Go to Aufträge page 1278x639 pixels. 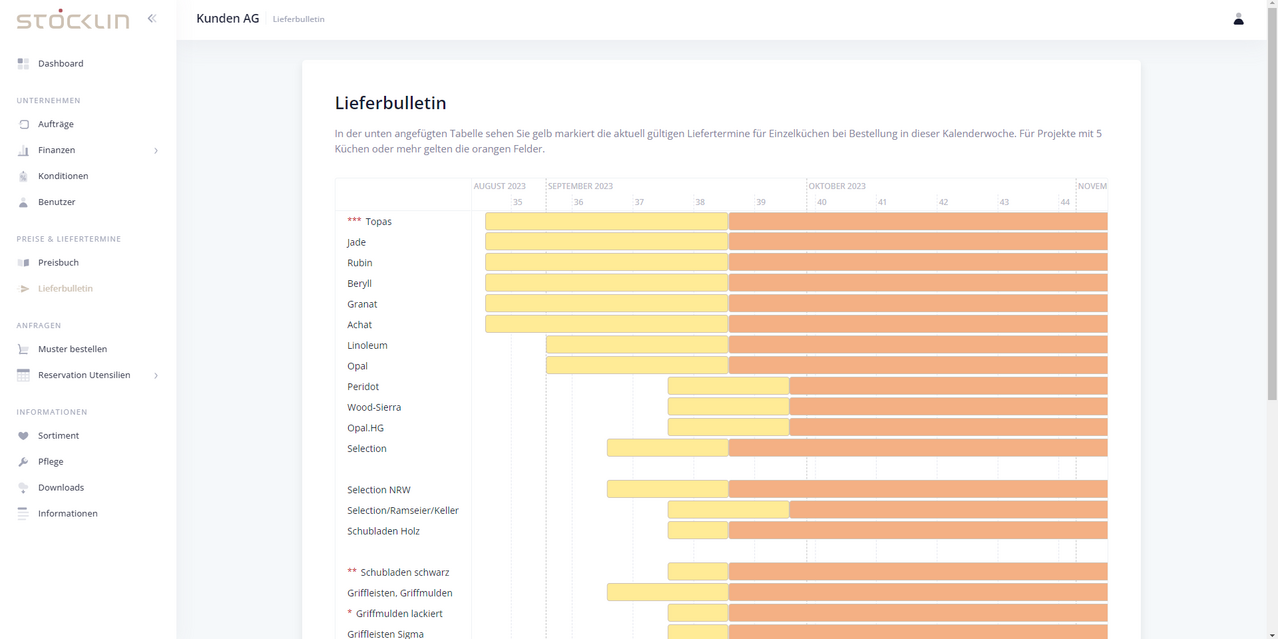pos(56,124)
